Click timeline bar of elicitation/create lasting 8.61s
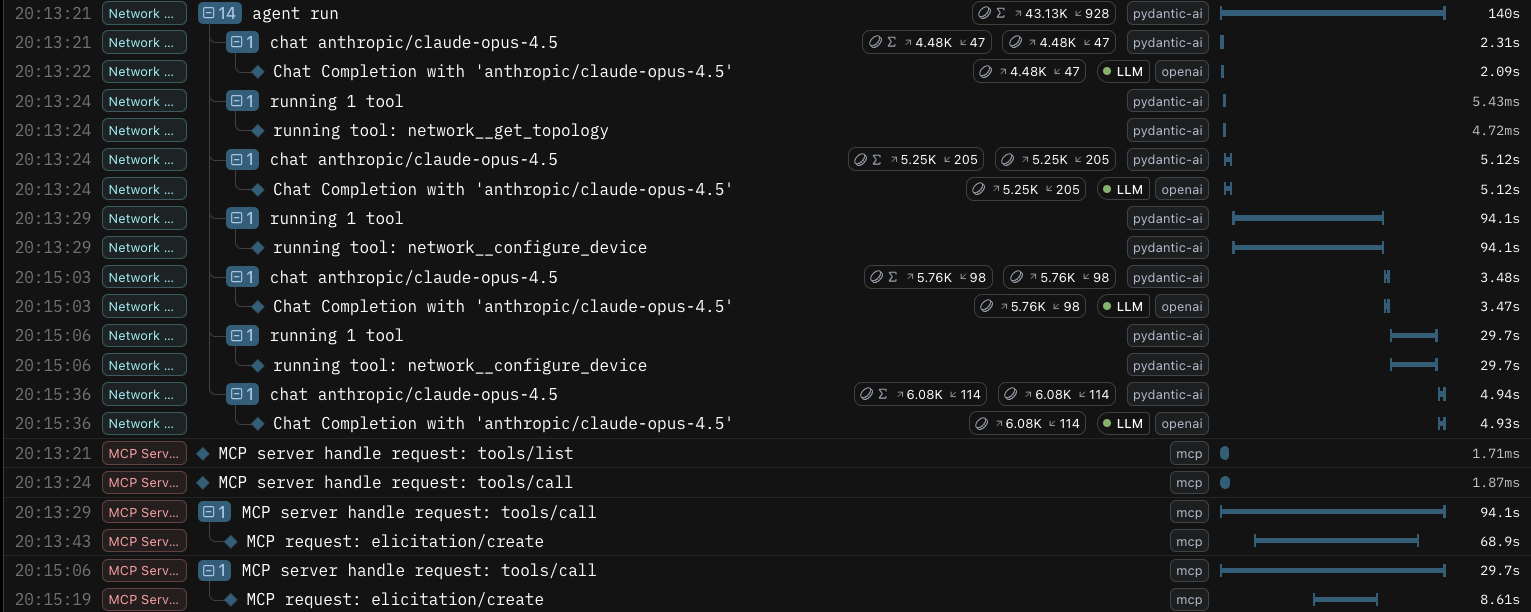 [x=1345, y=600]
